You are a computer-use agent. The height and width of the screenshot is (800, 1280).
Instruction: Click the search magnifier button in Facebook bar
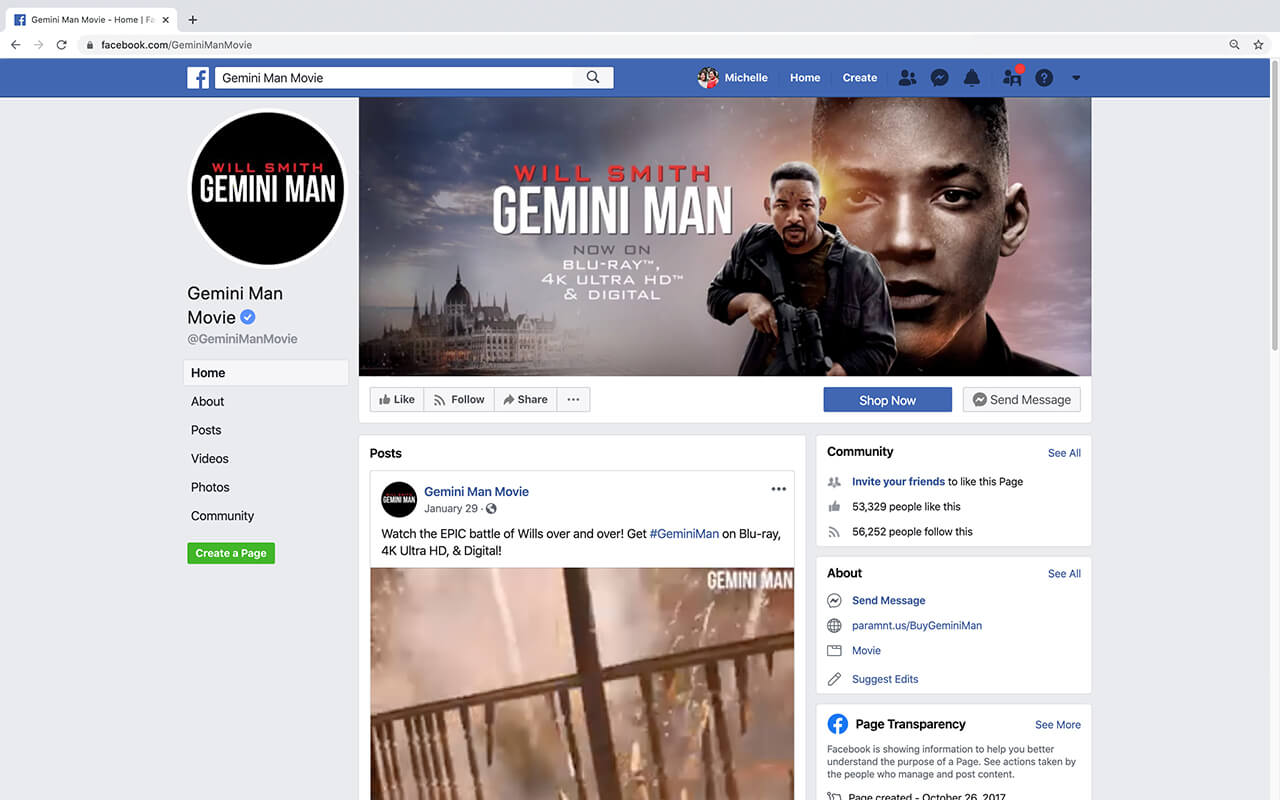tap(593, 77)
